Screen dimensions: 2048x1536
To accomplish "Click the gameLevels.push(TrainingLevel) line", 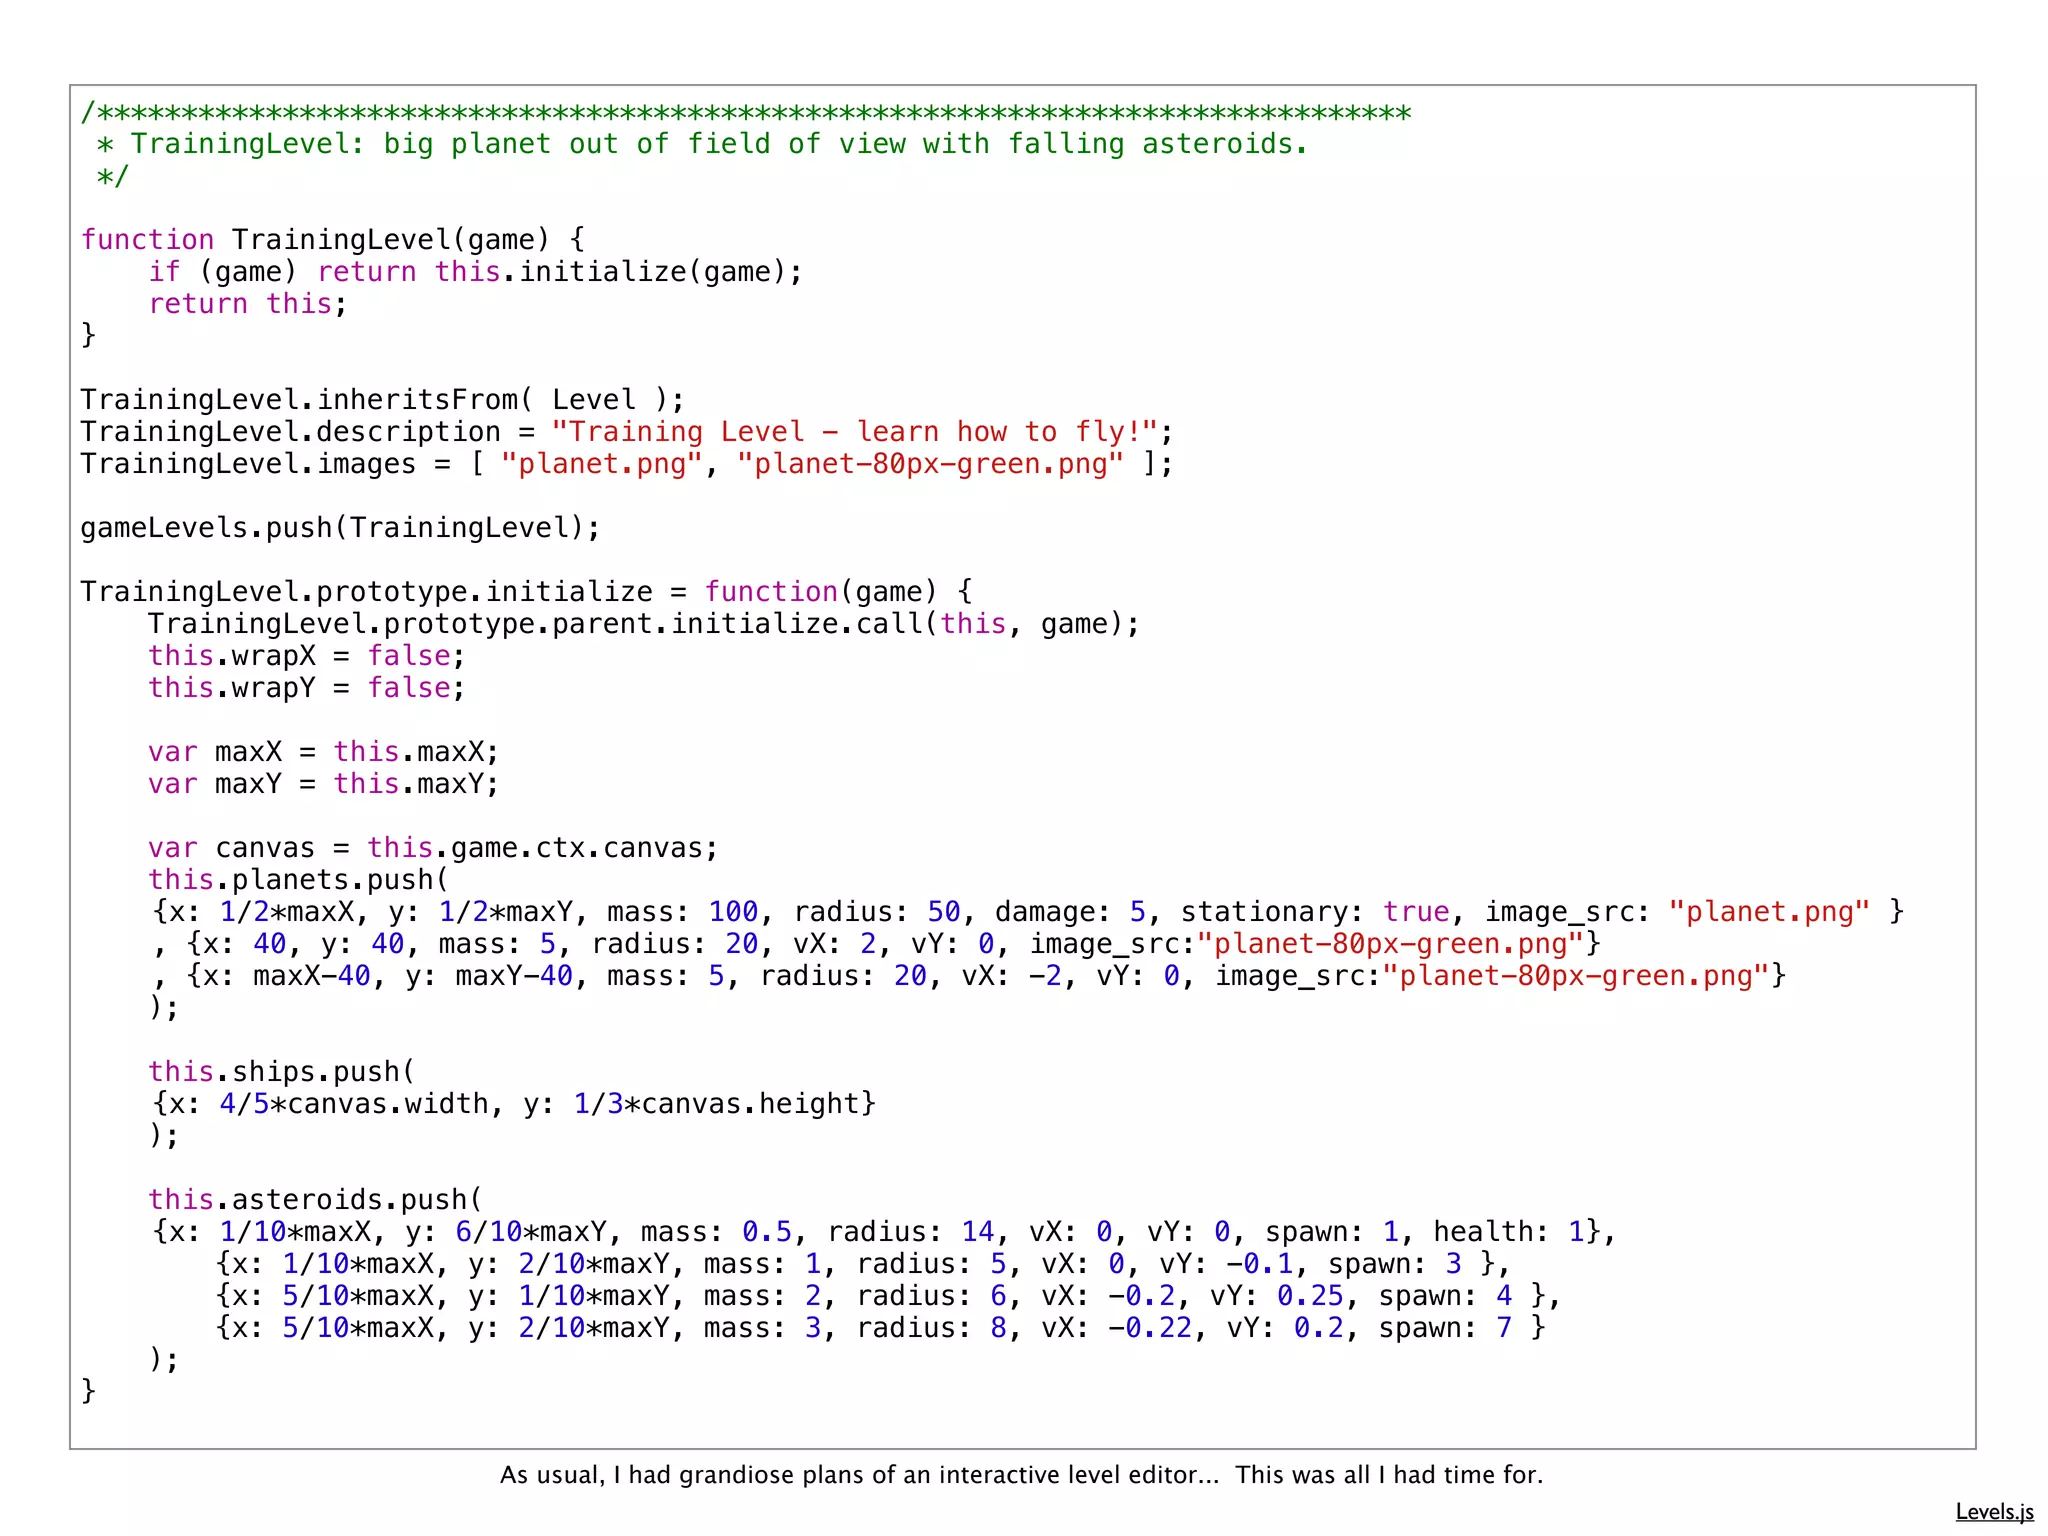I will tap(340, 528).
